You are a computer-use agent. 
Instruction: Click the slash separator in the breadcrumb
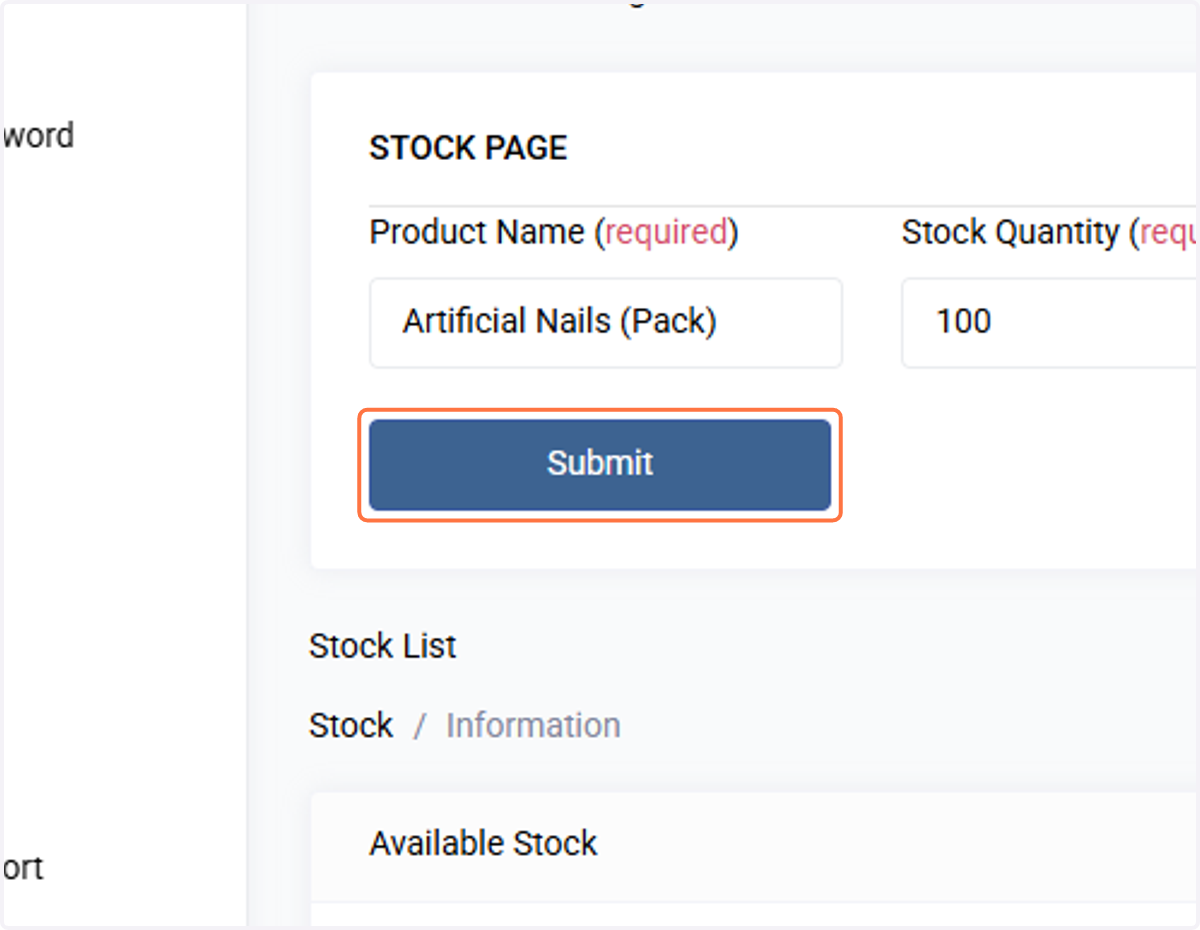[x=420, y=726]
